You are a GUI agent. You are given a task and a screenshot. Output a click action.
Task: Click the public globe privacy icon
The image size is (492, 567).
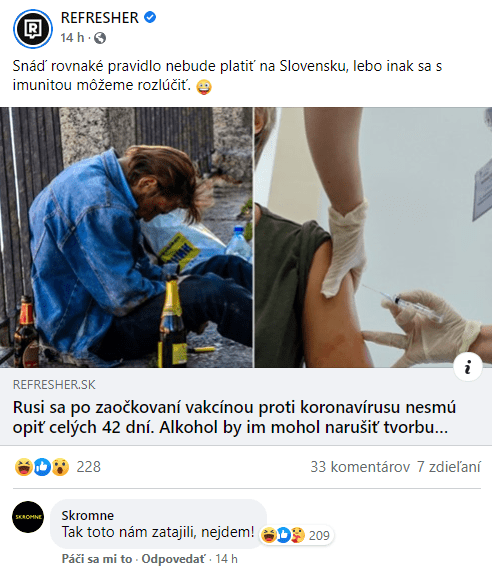pyautogui.click(x=100, y=38)
